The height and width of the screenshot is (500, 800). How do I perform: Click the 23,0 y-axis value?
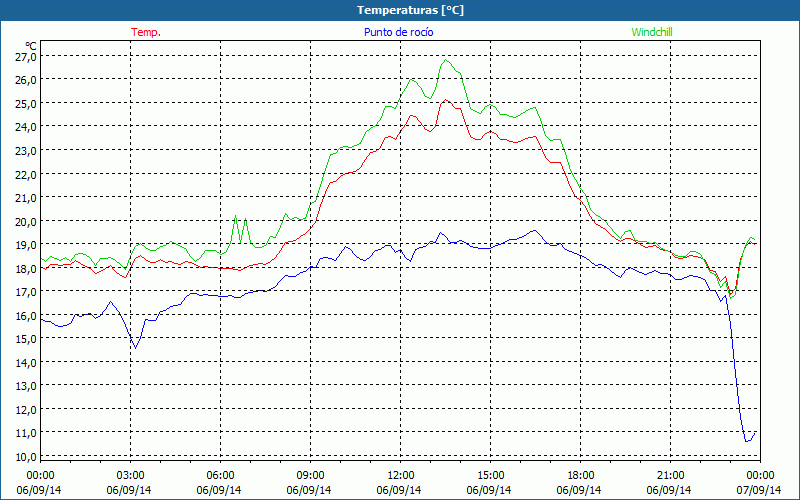point(25,151)
